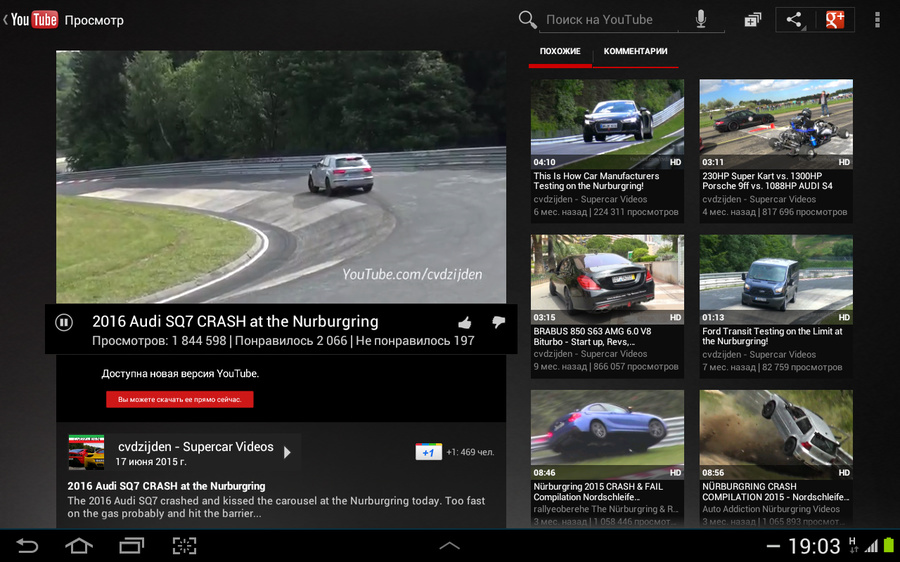Click 'Вы можете скачать ее прямо сейчас' button

180,400
